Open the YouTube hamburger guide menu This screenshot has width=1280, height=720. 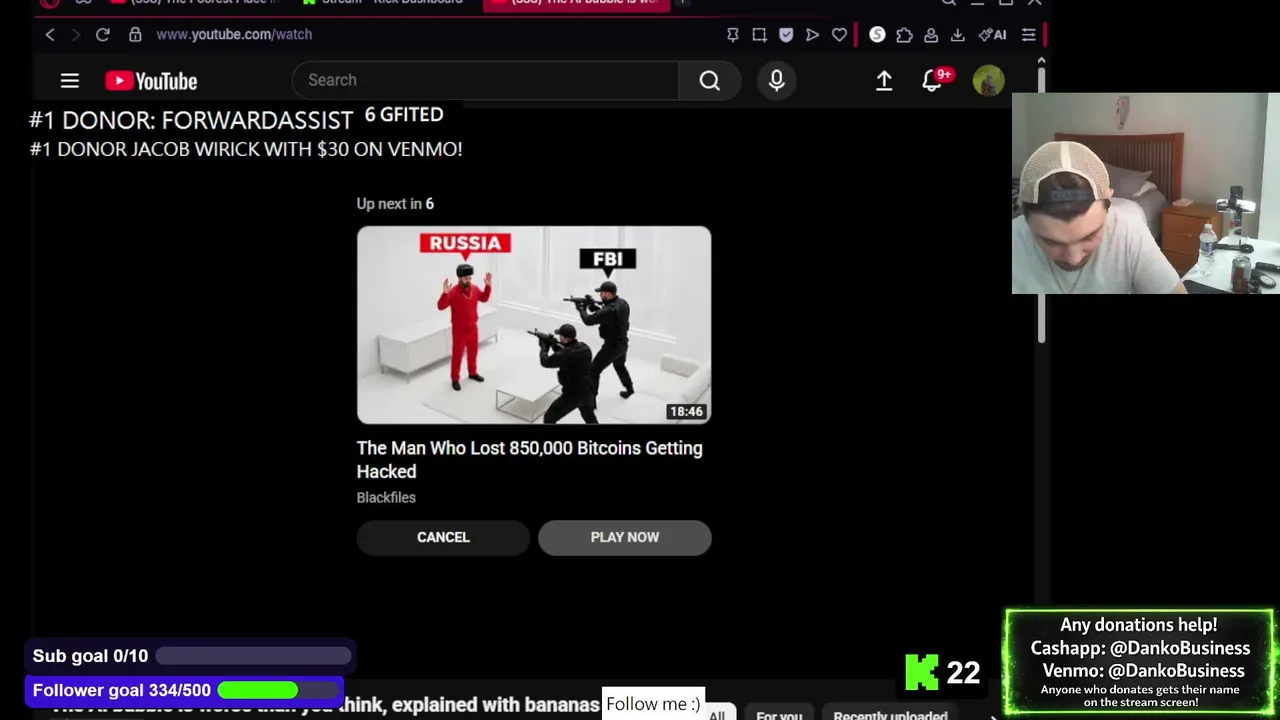pos(69,81)
